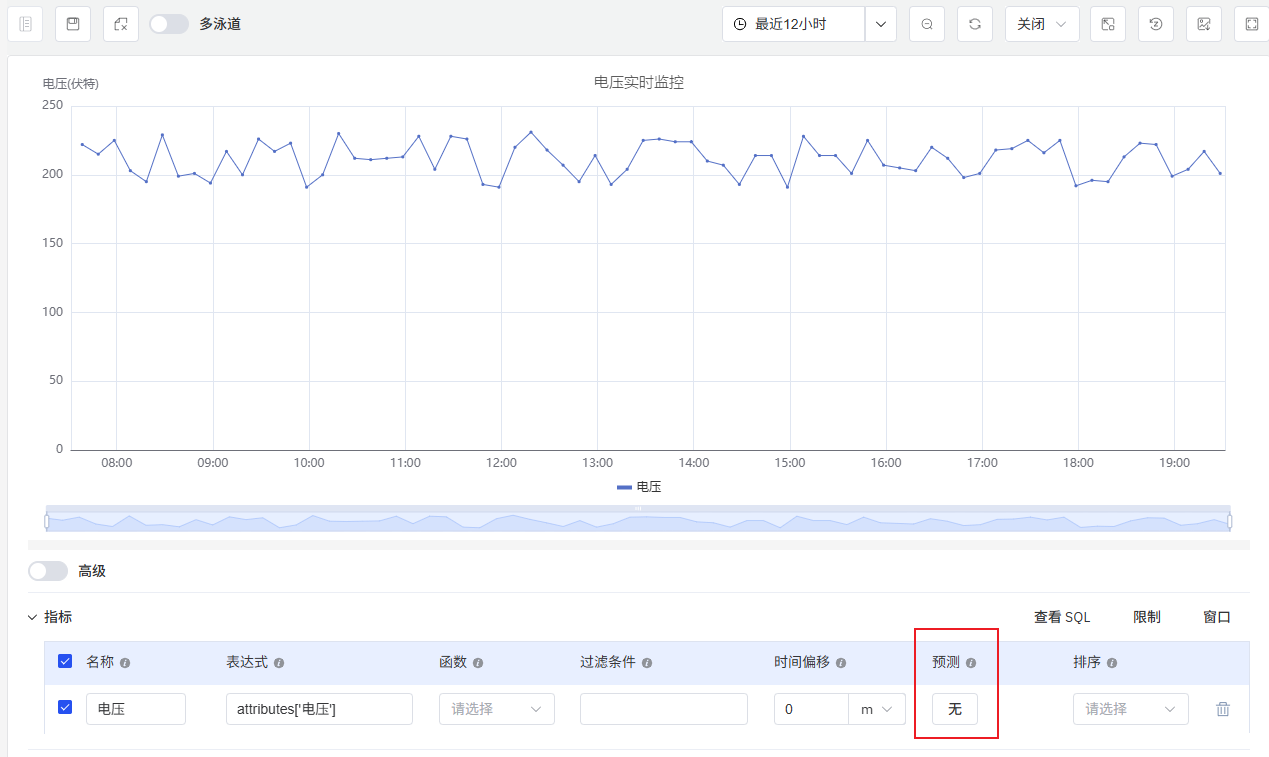Collapse the 指标 section

click(32, 618)
